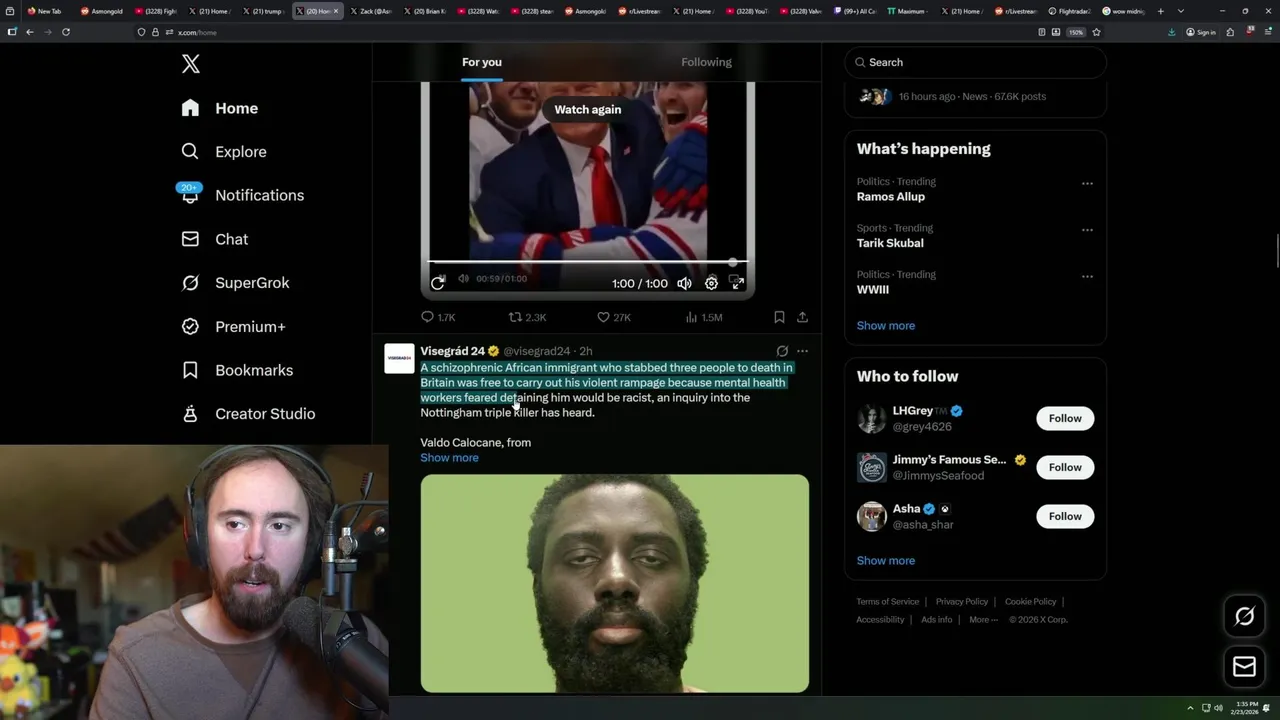
Task: Open more options for WWIII trend
Action: coord(1087,276)
